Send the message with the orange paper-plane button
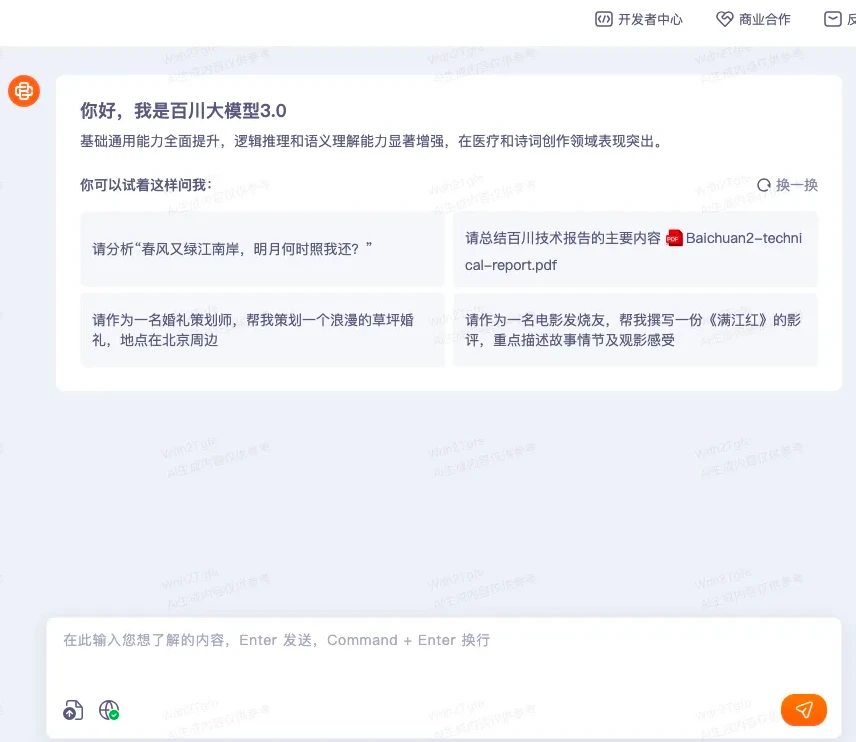Image resolution: width=856 pixels, height=742 pixels. [804, 710]
